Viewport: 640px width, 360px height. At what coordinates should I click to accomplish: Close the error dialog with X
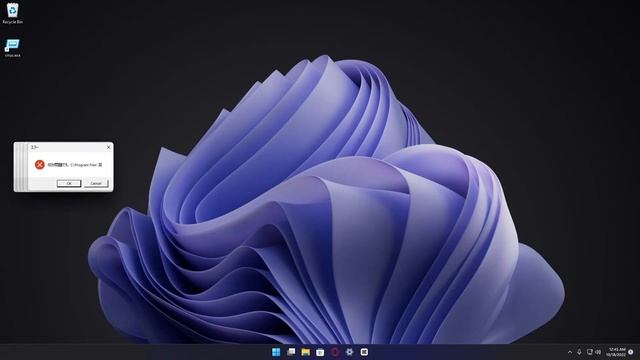109,147
